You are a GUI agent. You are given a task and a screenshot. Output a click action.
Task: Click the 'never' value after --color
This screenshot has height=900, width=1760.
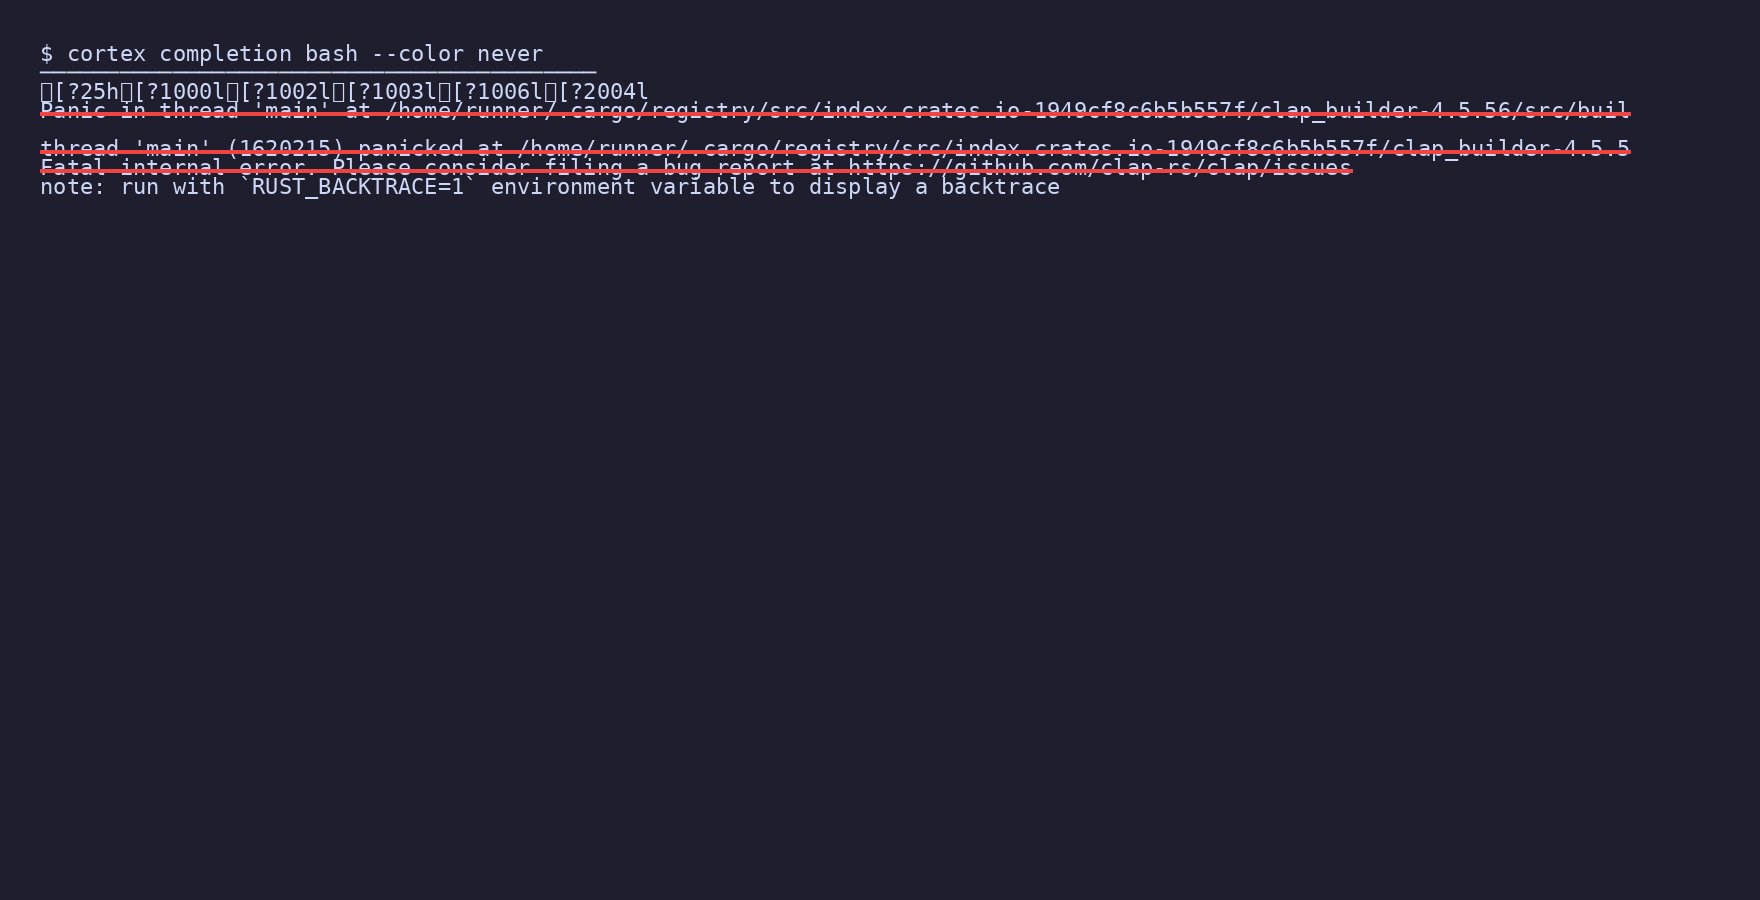(510, 54)
